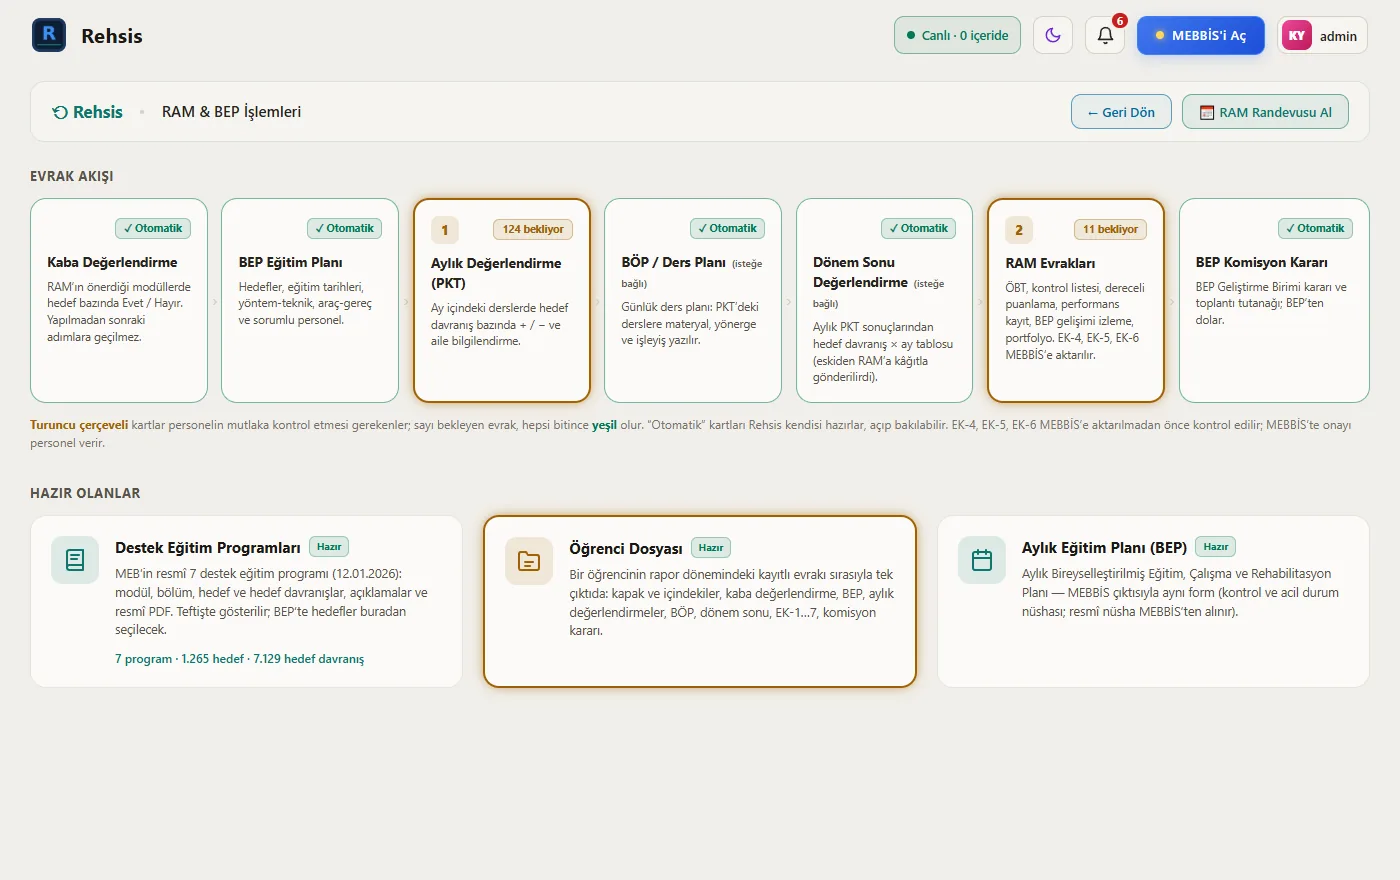Click step number 1 badge
Image resolution: width=1400 pixels, height=880 pixels.
(445, 230)
